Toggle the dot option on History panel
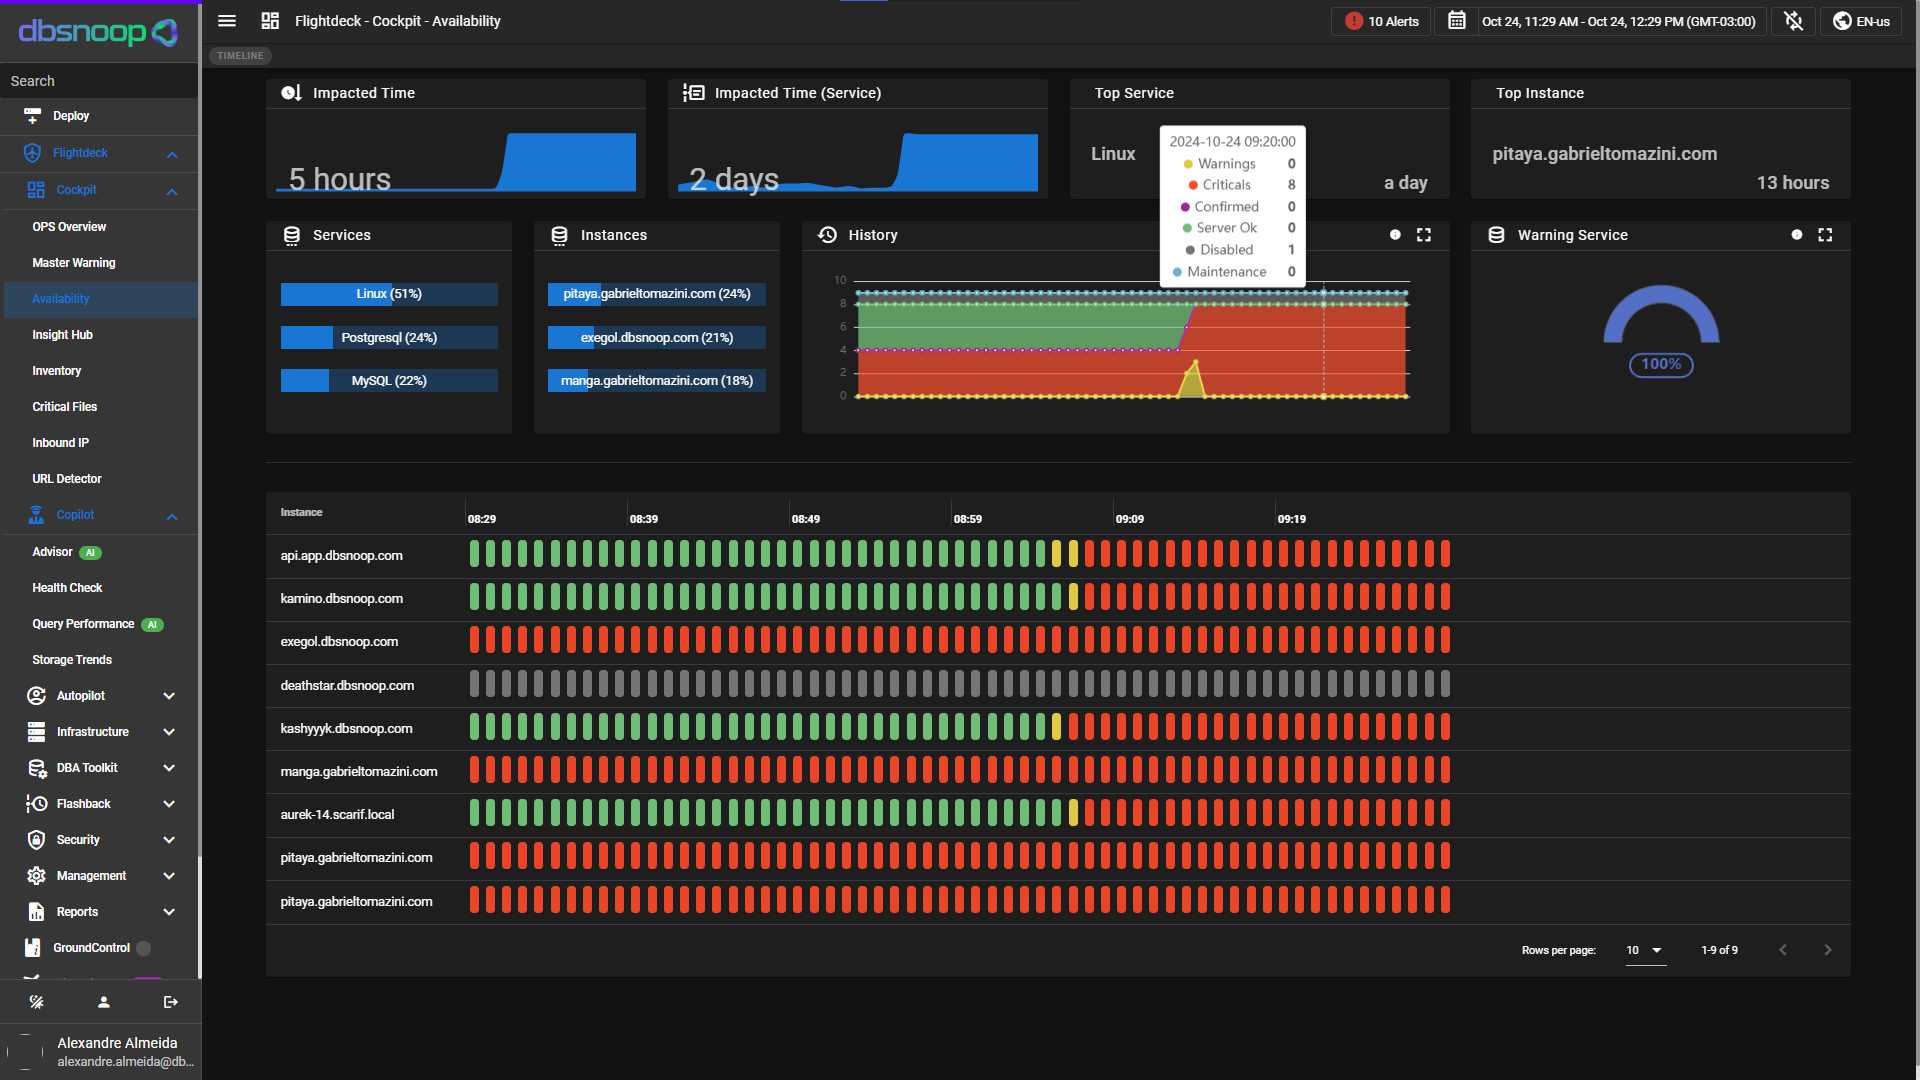Screen dimensions: 1920x1080 pos(1395,235)
